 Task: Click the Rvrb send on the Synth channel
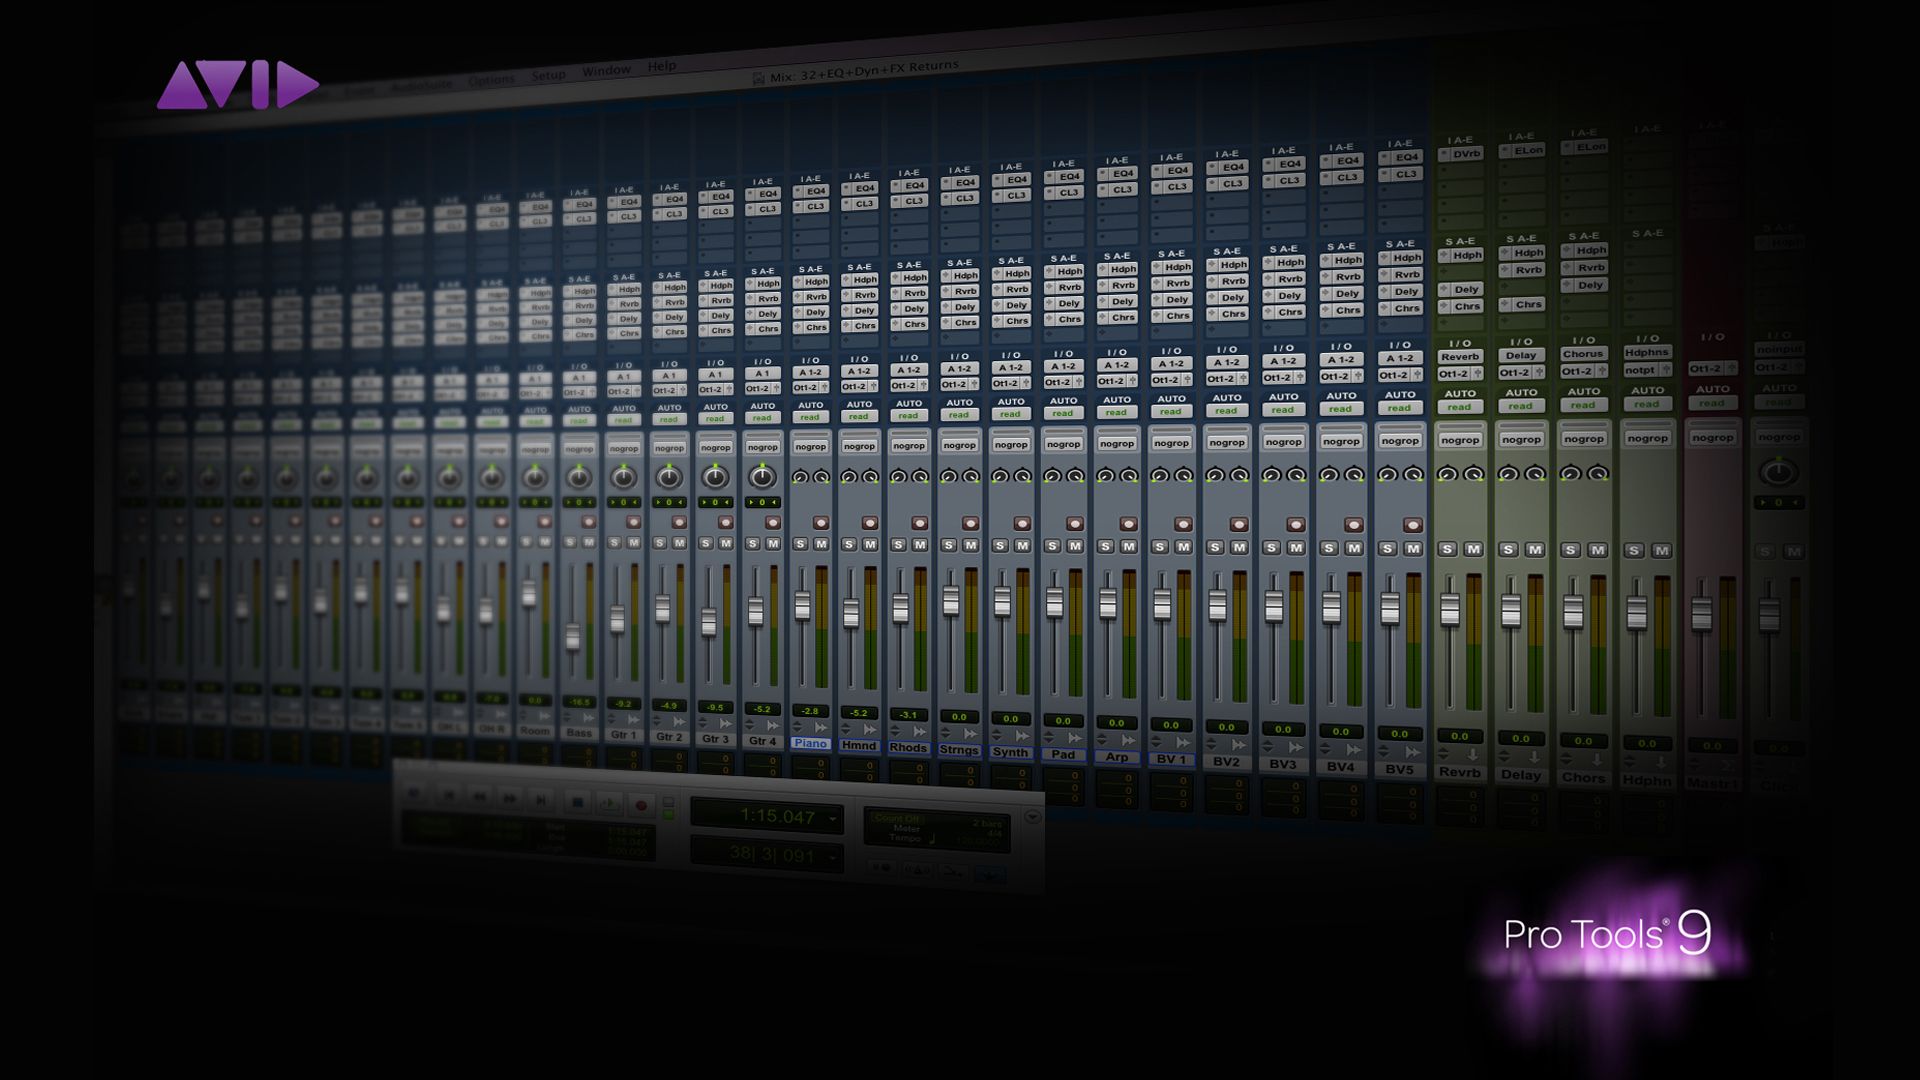1011,289
